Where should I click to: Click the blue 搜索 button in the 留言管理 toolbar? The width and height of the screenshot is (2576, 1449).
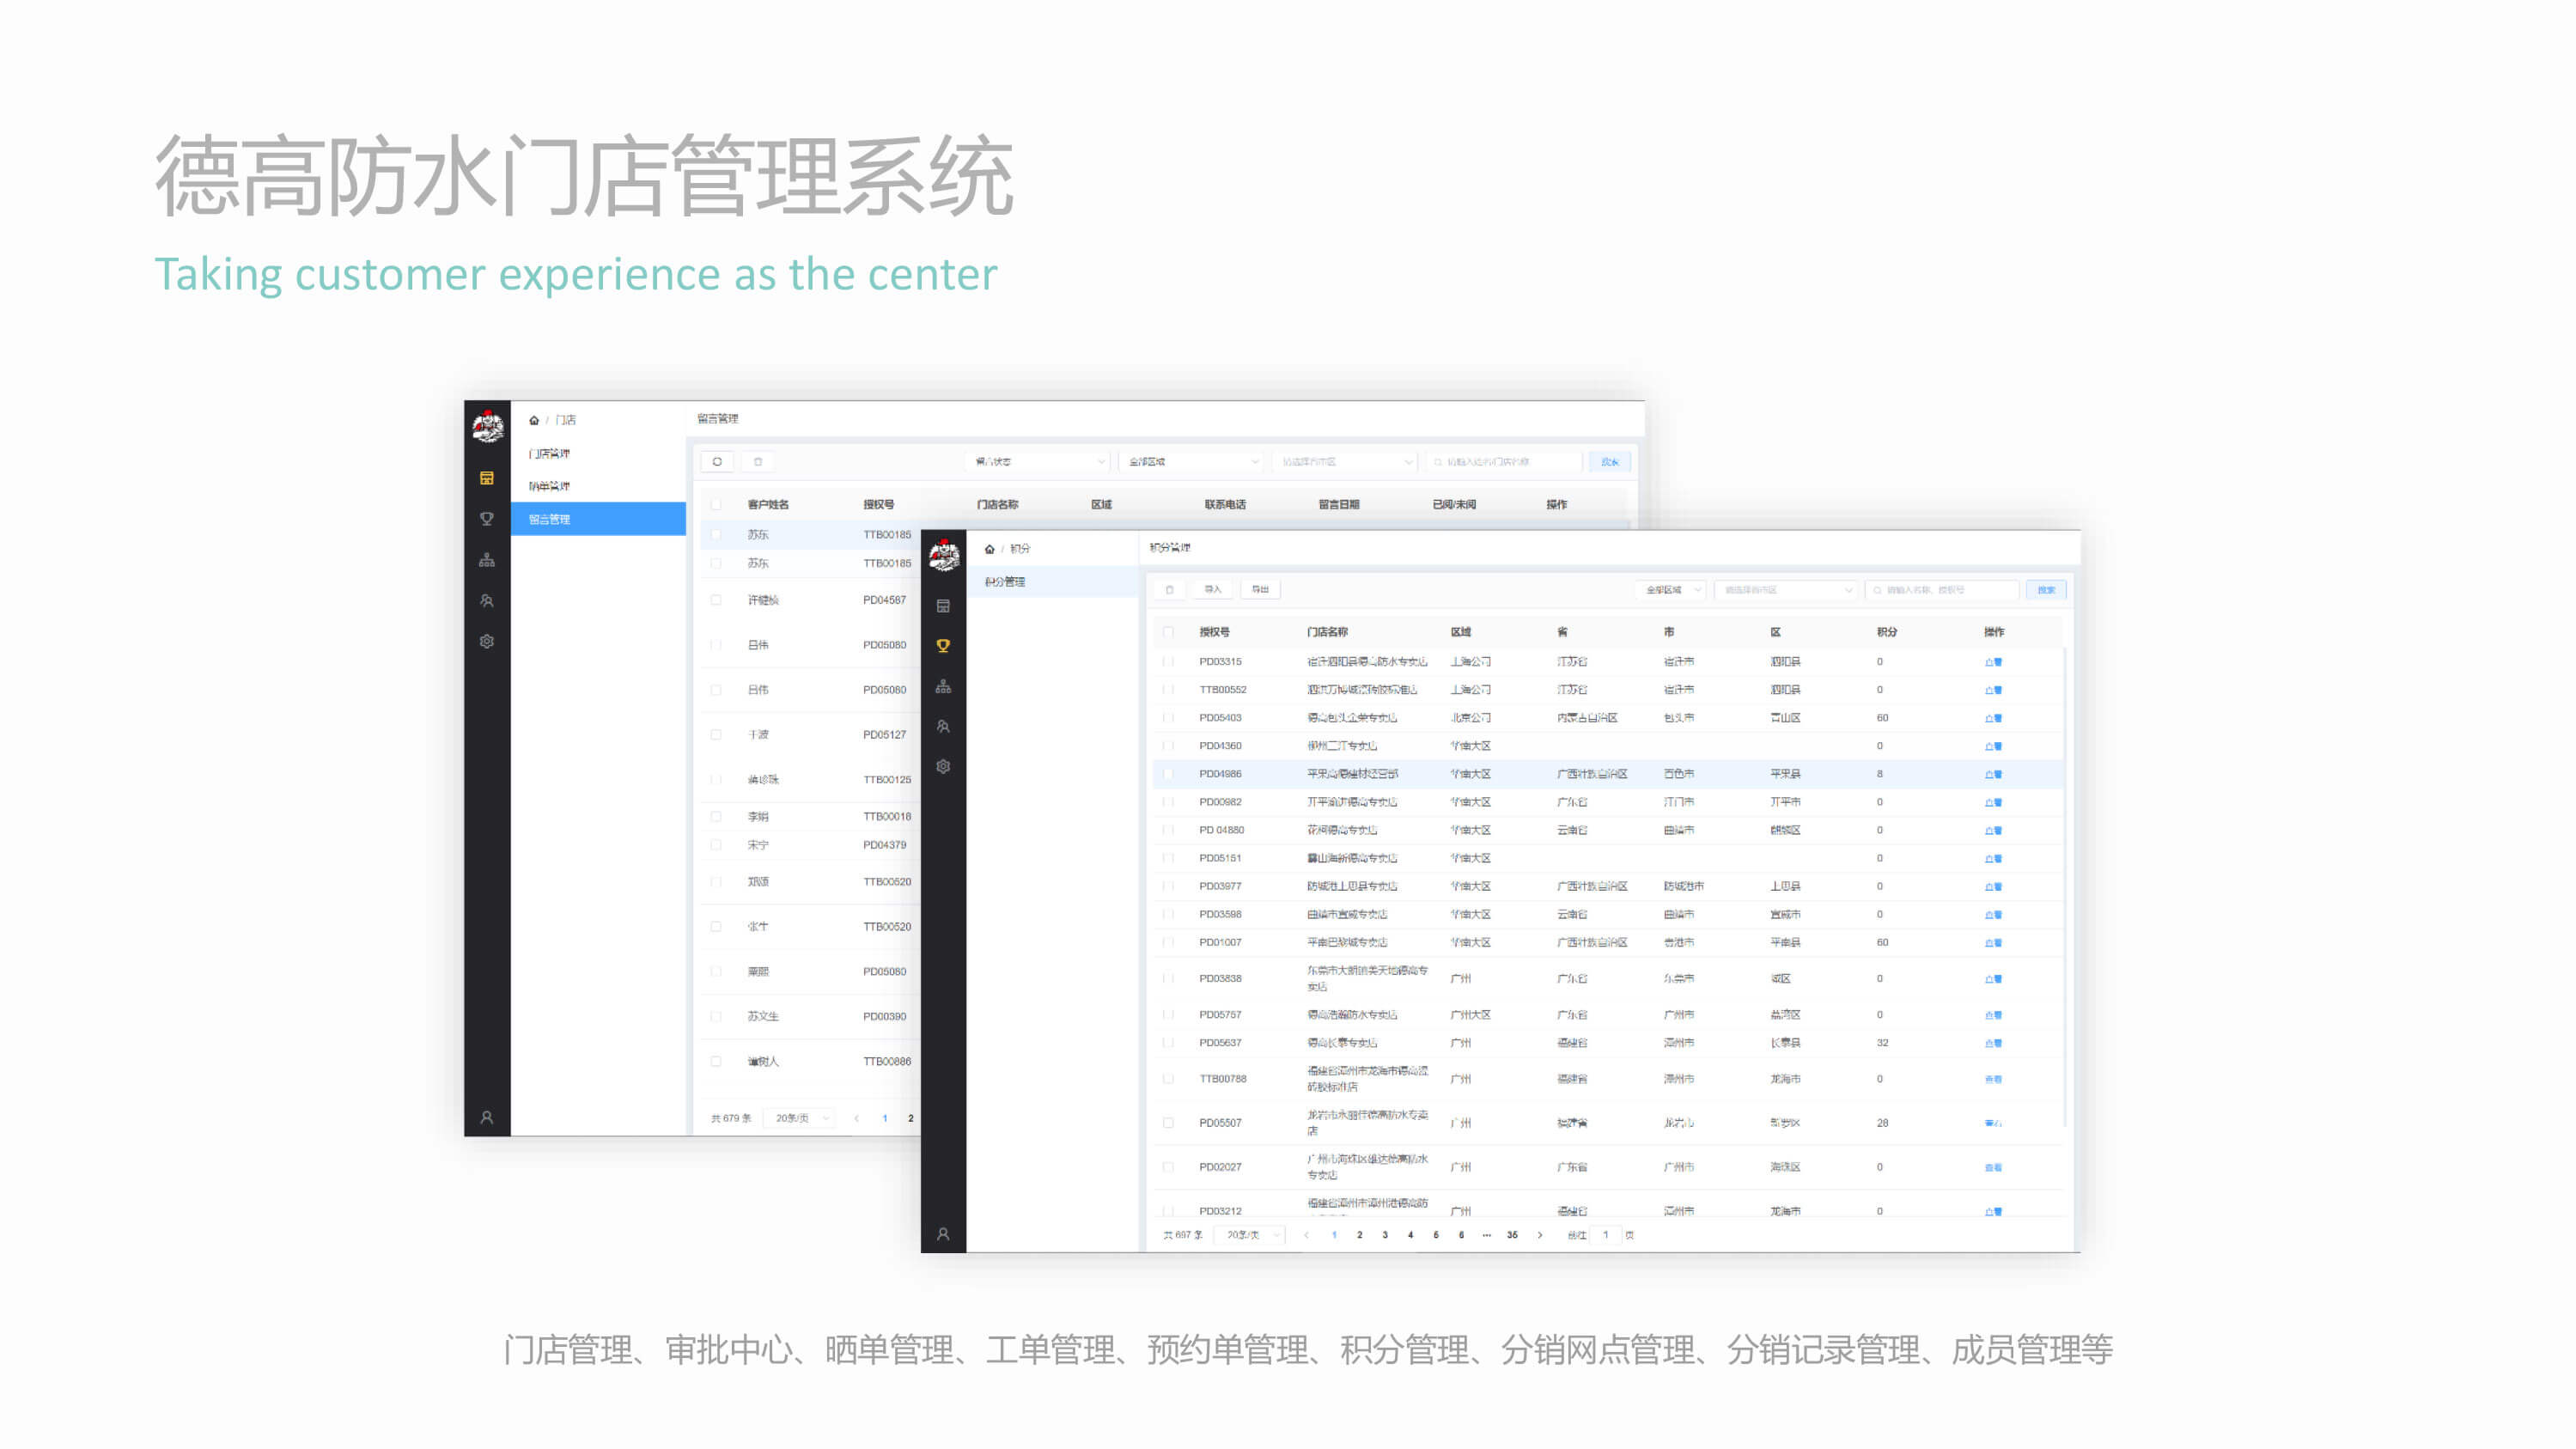pyautogui.click(x=1610, y=462)
